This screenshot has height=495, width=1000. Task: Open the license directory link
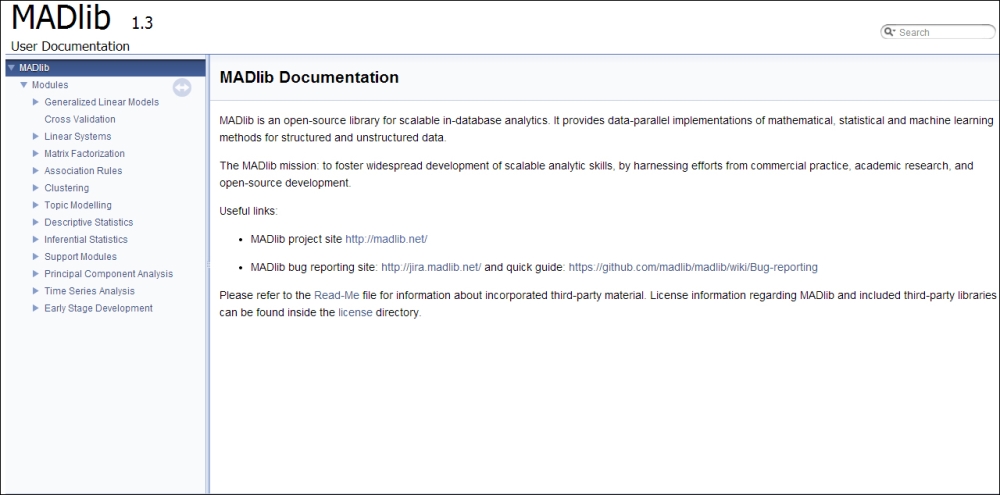pyautogui.click(x=355, y=313)
